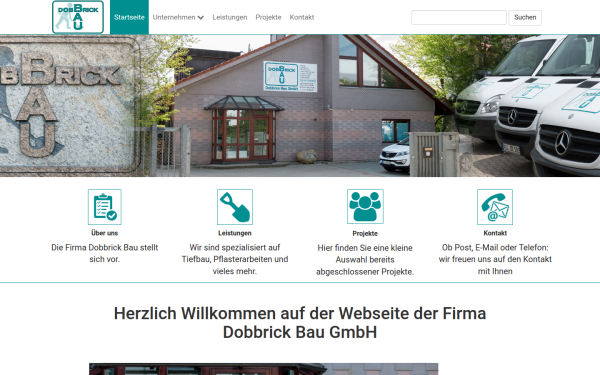Open the Über uns heading link
Image resolution: width=600 pixels, height=375 pixels.
pyautogui.click(x=104, y=233)
